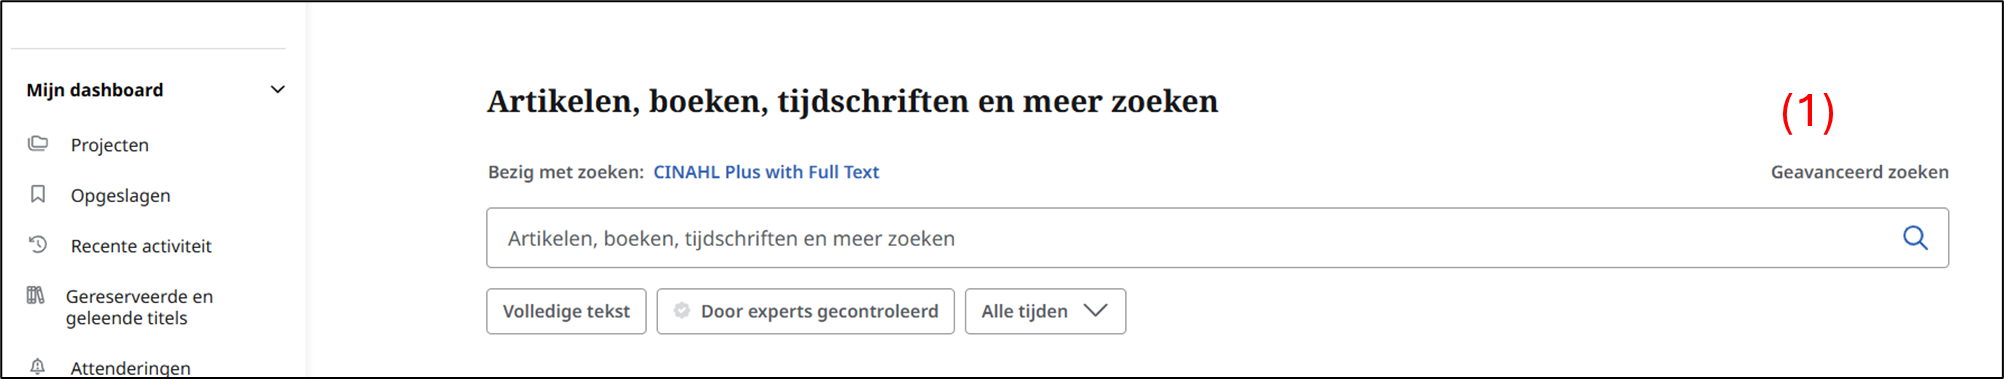Click the Projecten folder icon

pos(38,144)
